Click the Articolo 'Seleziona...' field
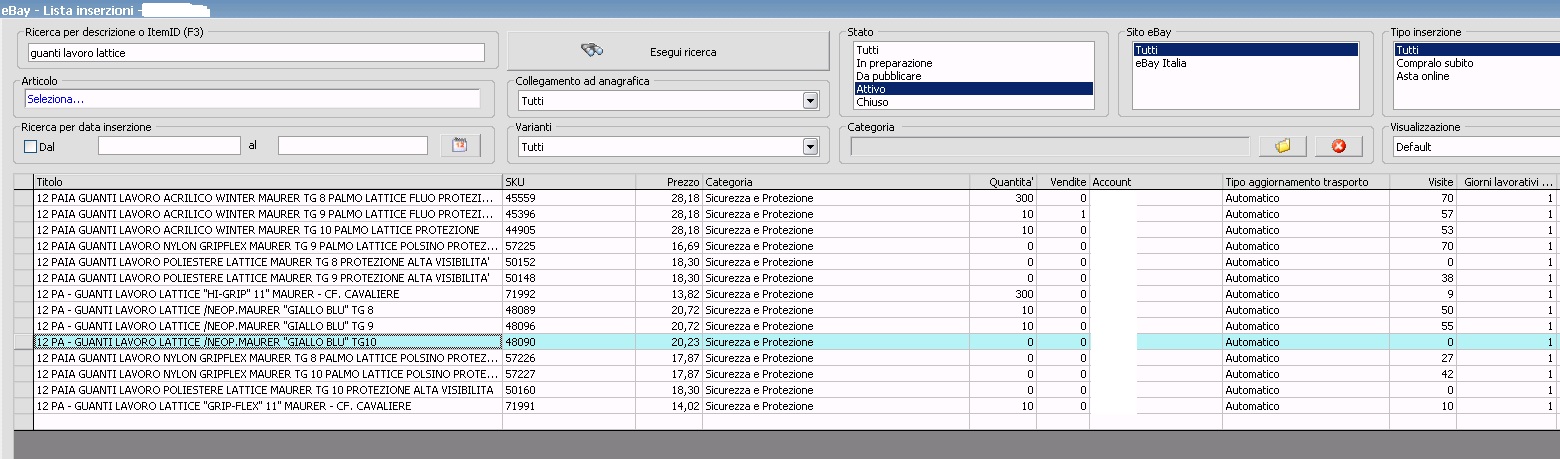The image size is (1560, 459). 252,99
